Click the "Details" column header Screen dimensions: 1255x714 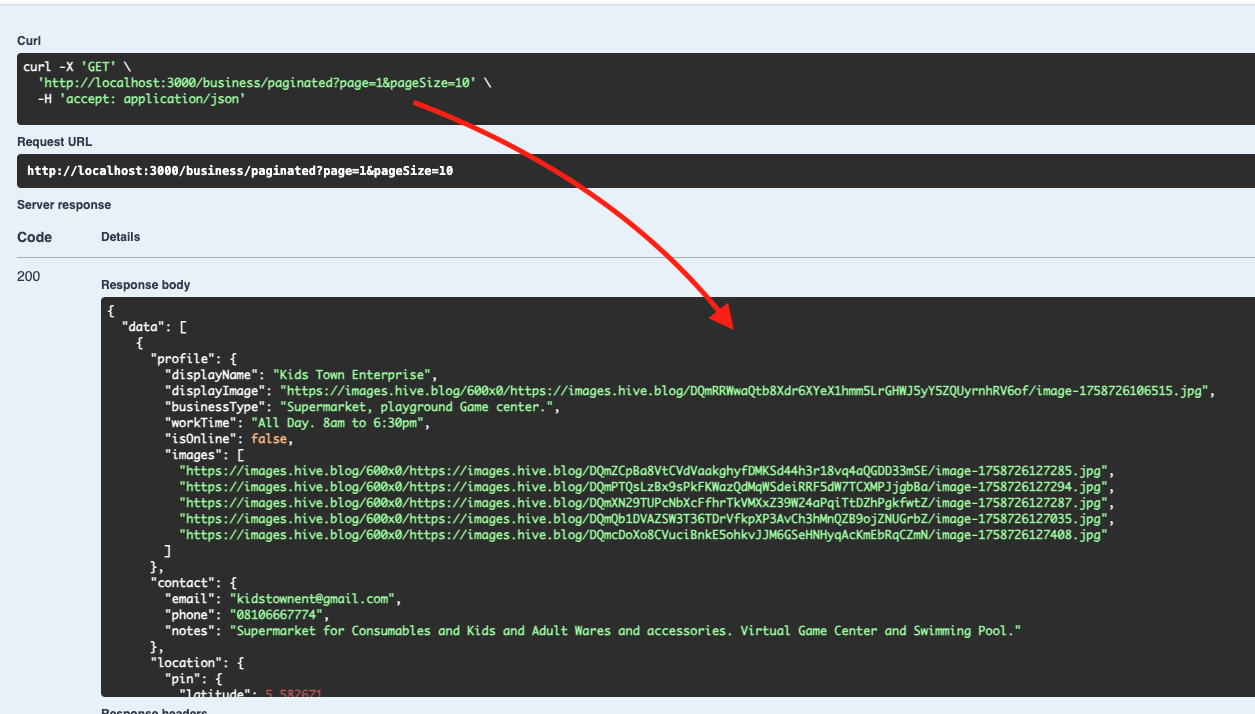[x=120, y=237]
